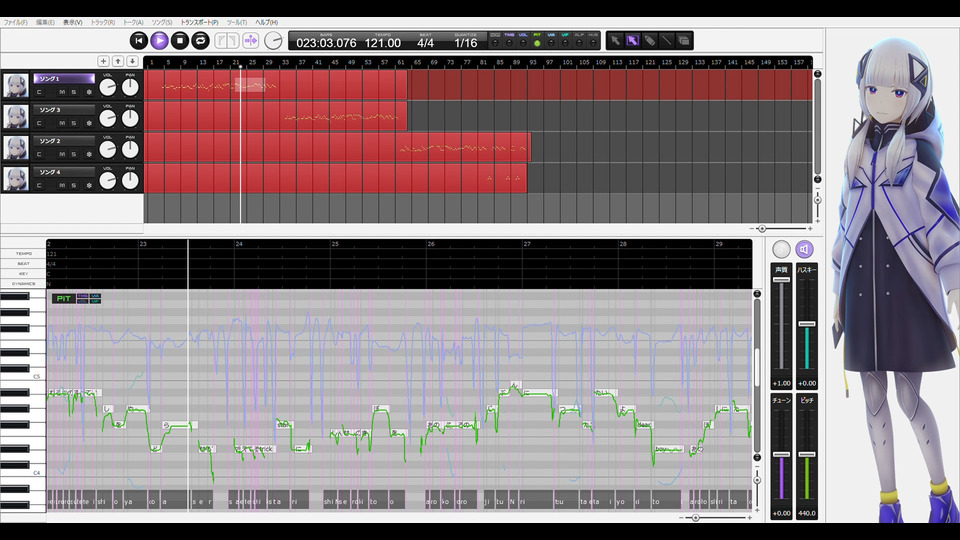Open the ヘルプ(H) menu
Viewport: 960px width, 540px height.
(x=266, y=22)
